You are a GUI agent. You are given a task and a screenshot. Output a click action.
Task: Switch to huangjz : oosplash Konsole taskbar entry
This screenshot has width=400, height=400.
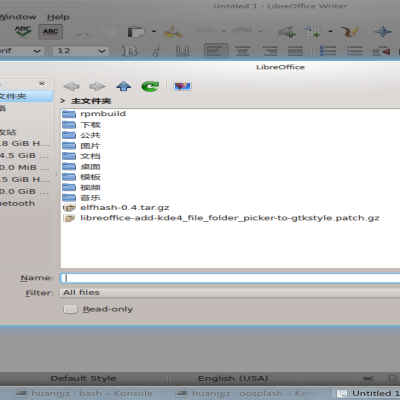249,393
